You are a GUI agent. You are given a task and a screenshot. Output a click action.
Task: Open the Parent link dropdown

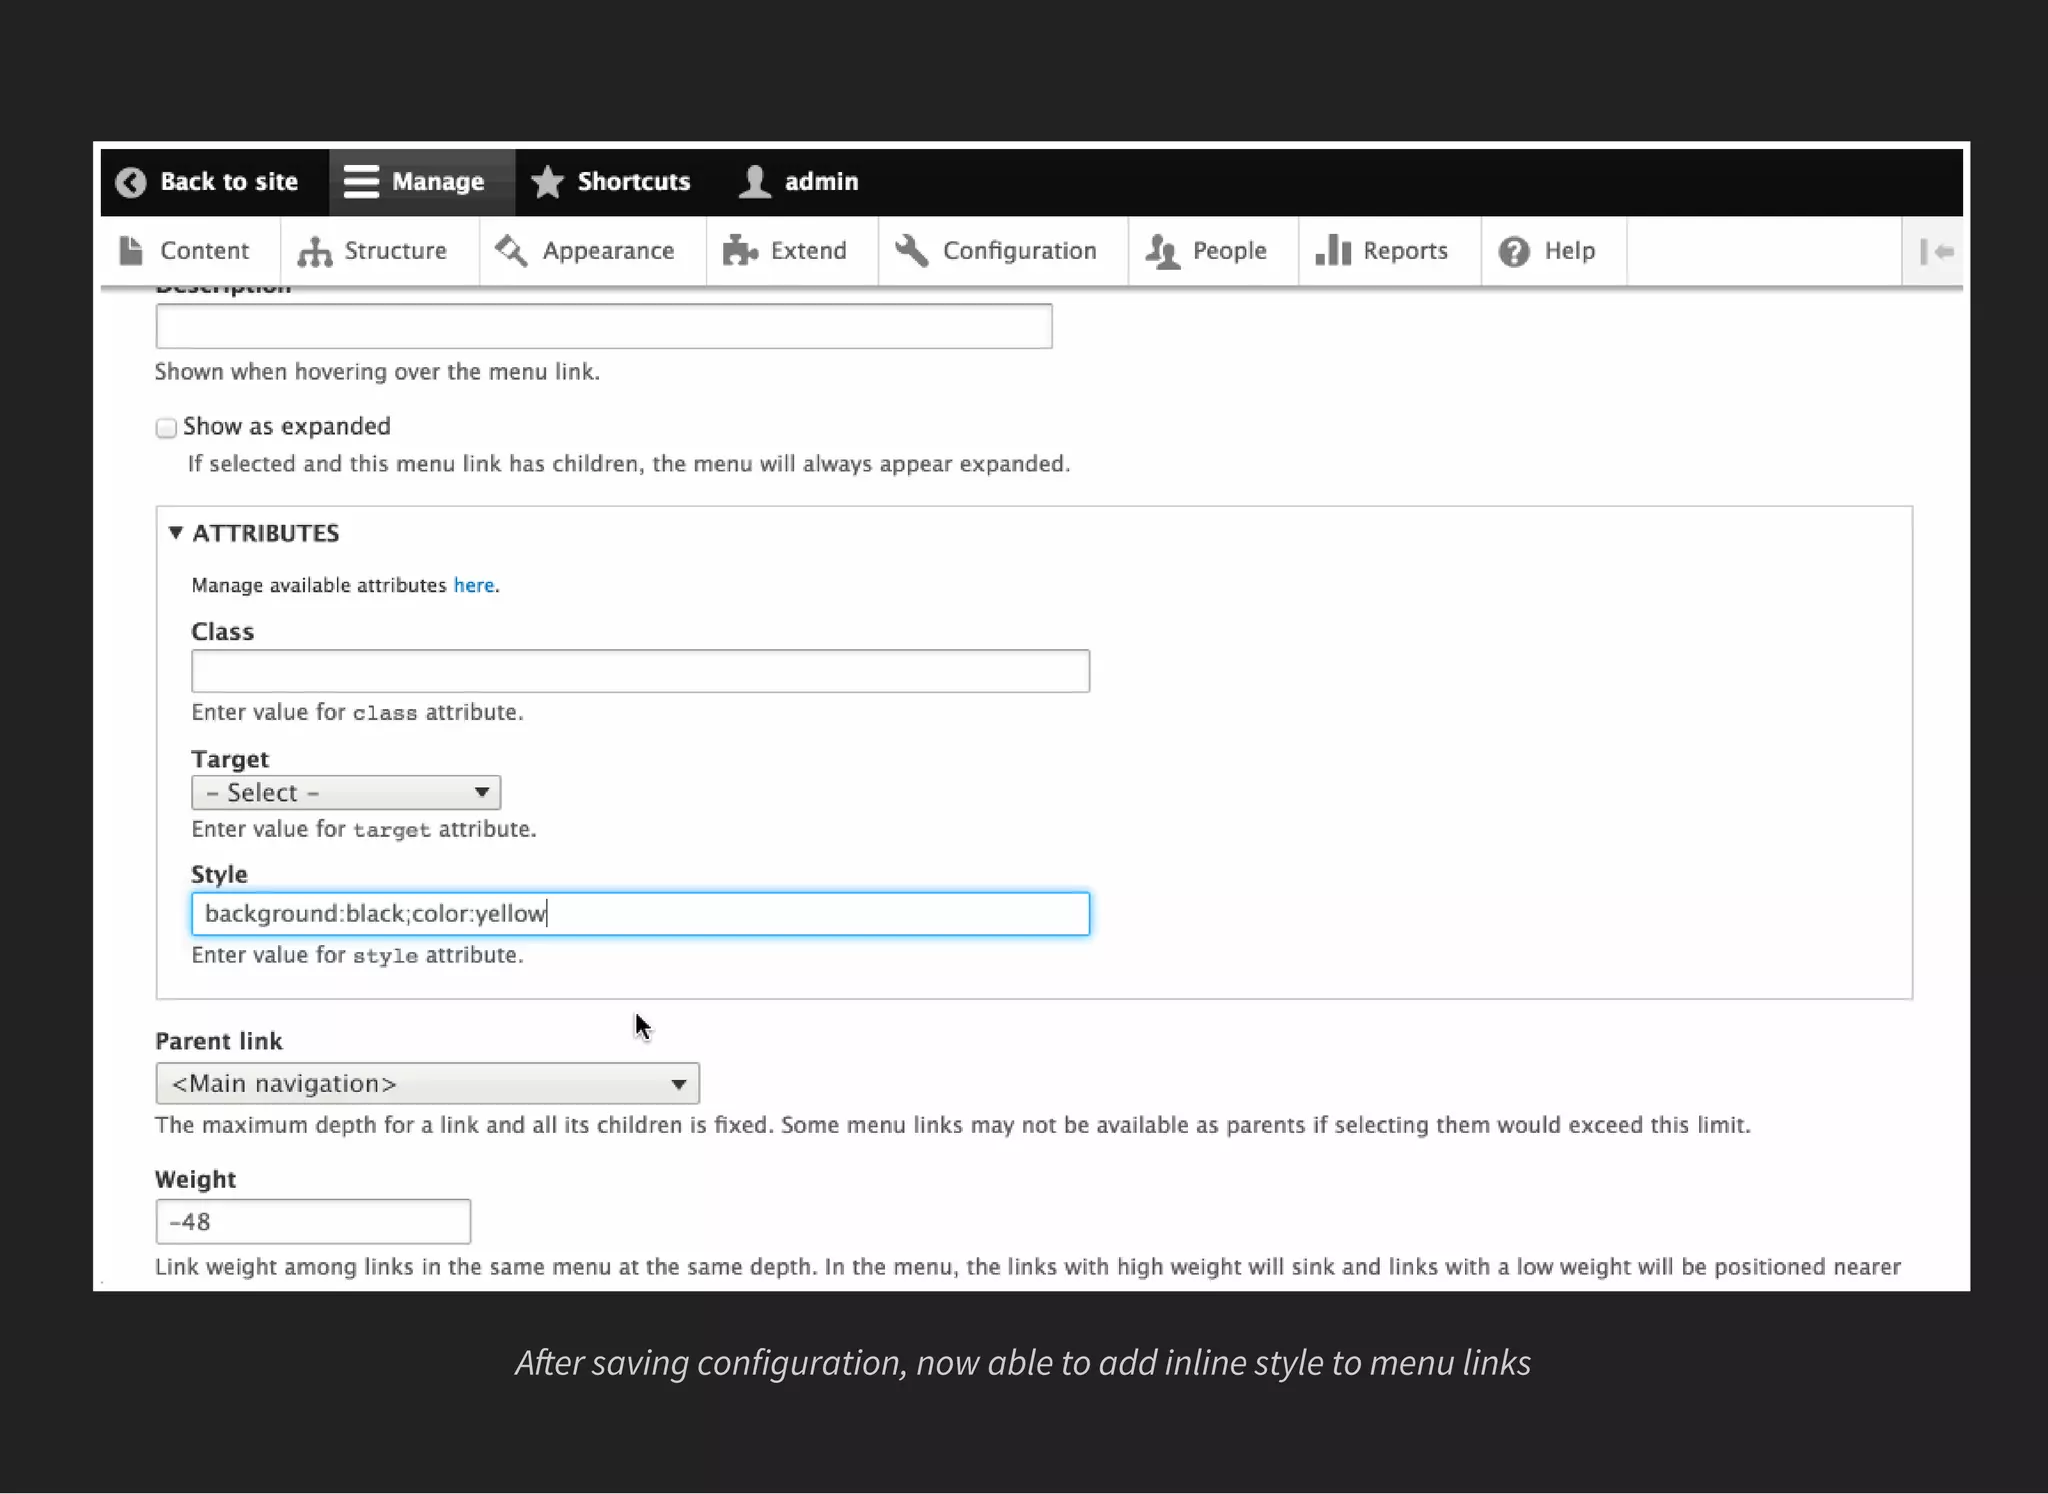click(x=427, y=1084)
